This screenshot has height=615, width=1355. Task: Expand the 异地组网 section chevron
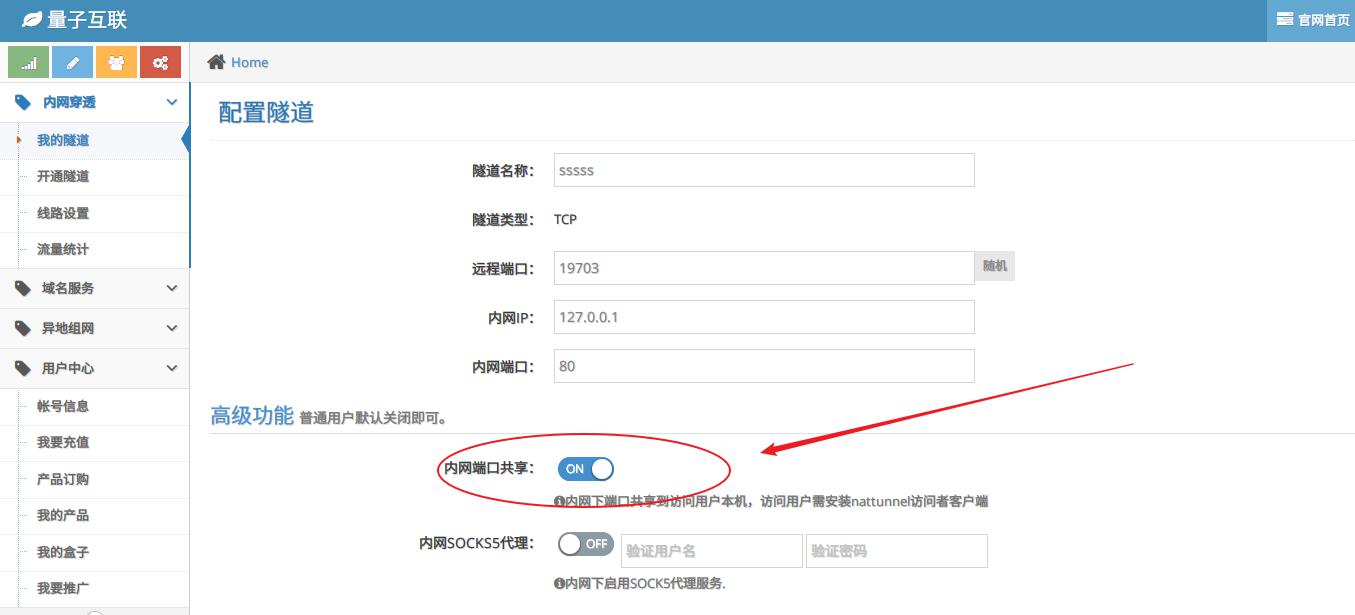point(172,328)
